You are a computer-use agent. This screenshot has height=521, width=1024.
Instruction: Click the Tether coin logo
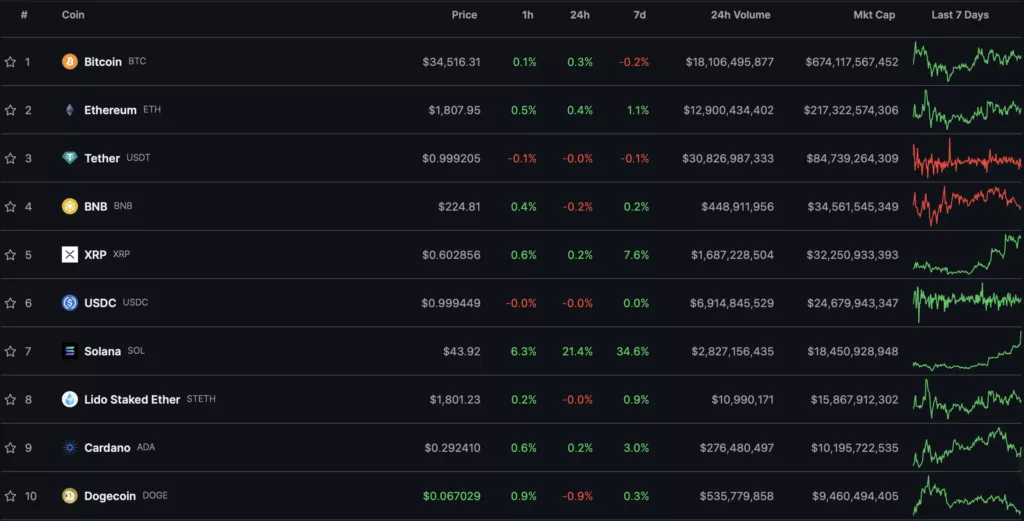pos(70,158)
